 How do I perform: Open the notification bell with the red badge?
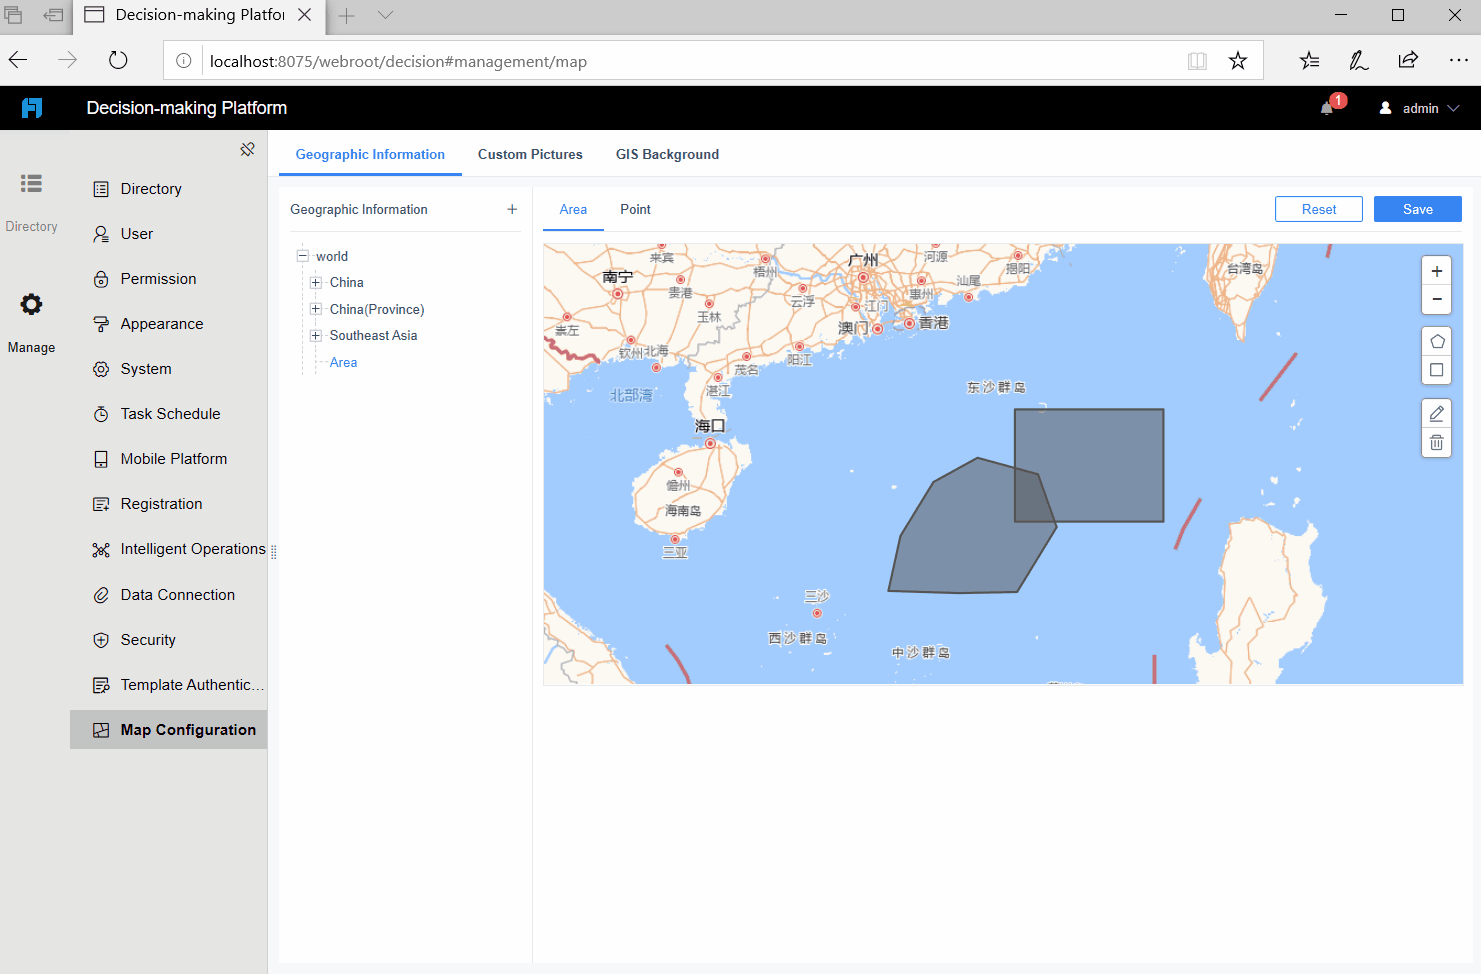pos(1326,107)
